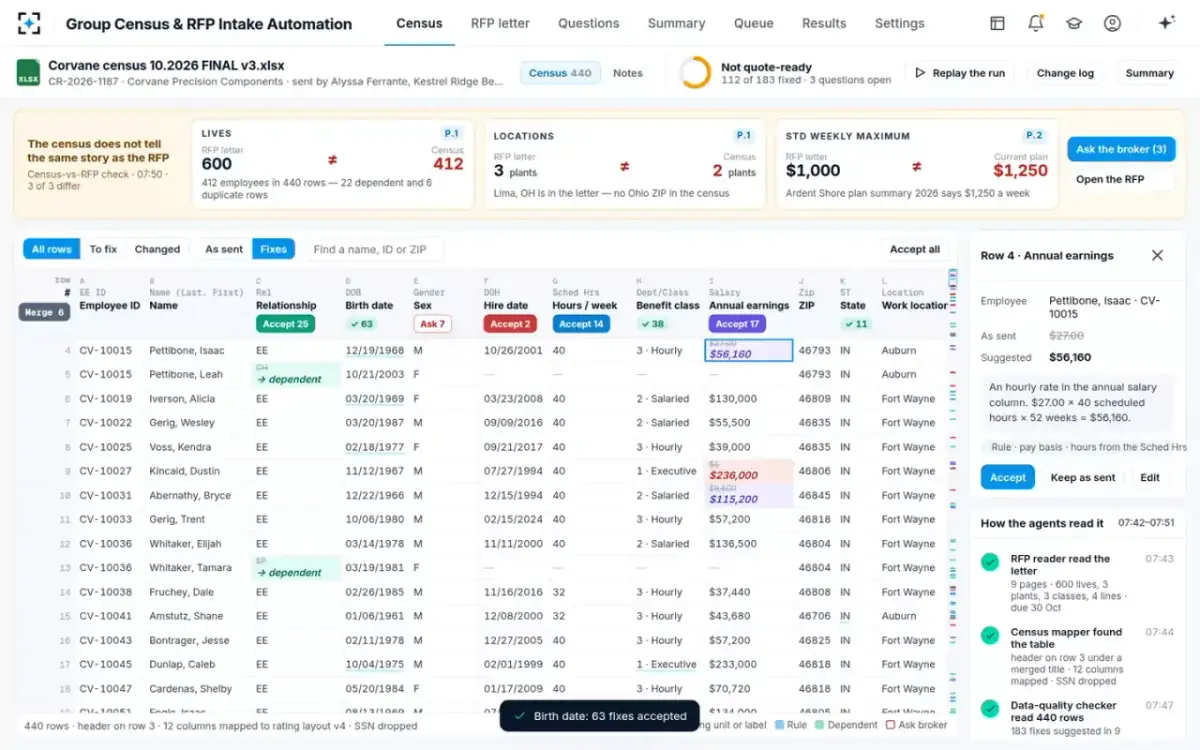Click P.1 page tag in Lives card

tap(452, 134)
